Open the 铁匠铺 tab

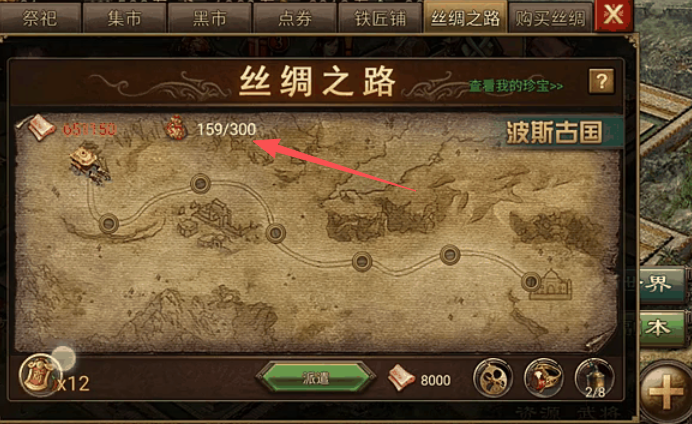tap(380, 18)
